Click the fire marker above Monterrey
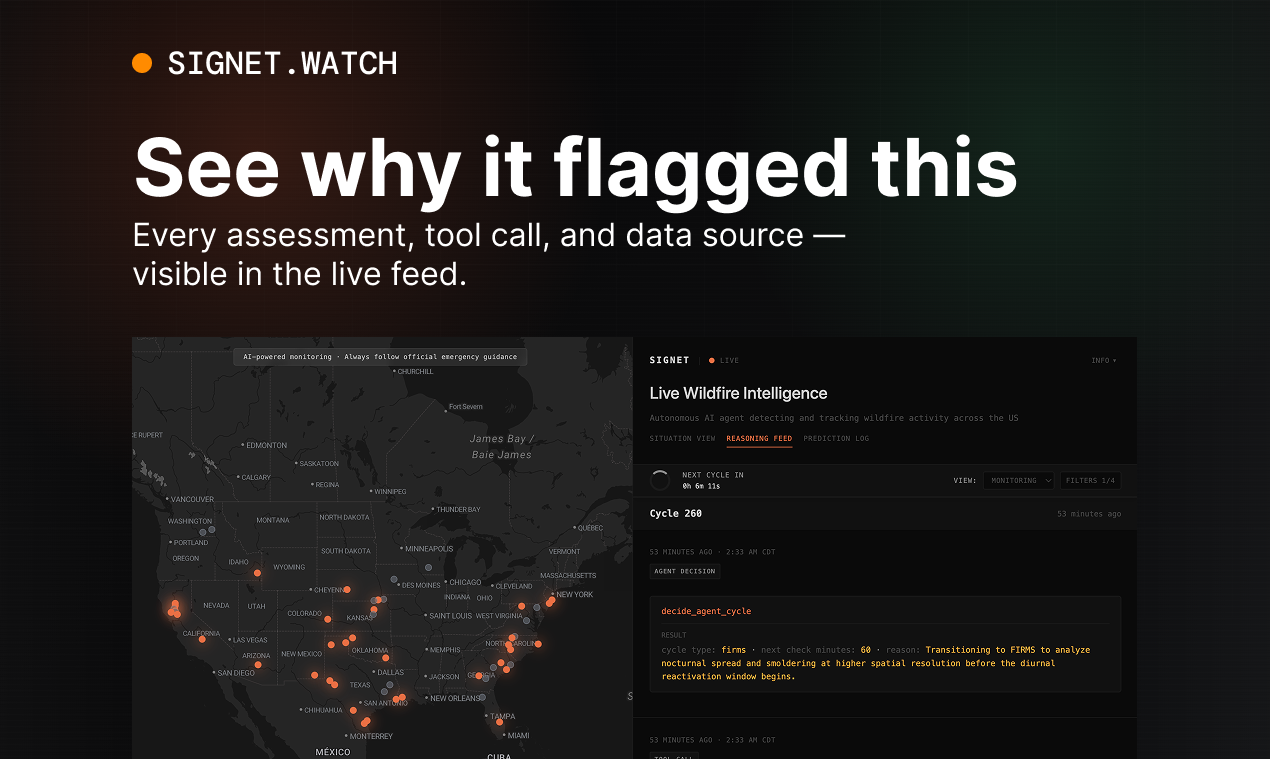The height and width of the screenshot is (759, 1270). coord(365,722)
